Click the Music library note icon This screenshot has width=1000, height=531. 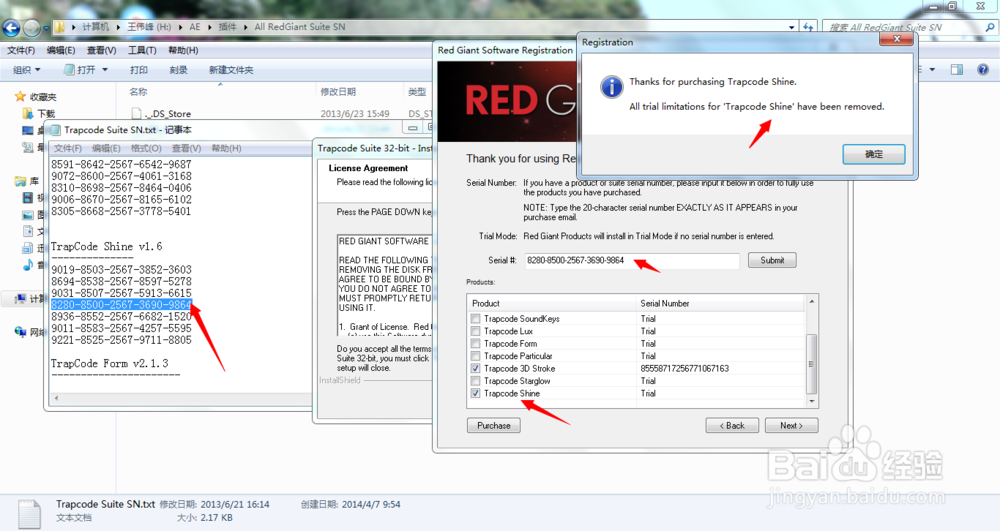pos(27,265)
